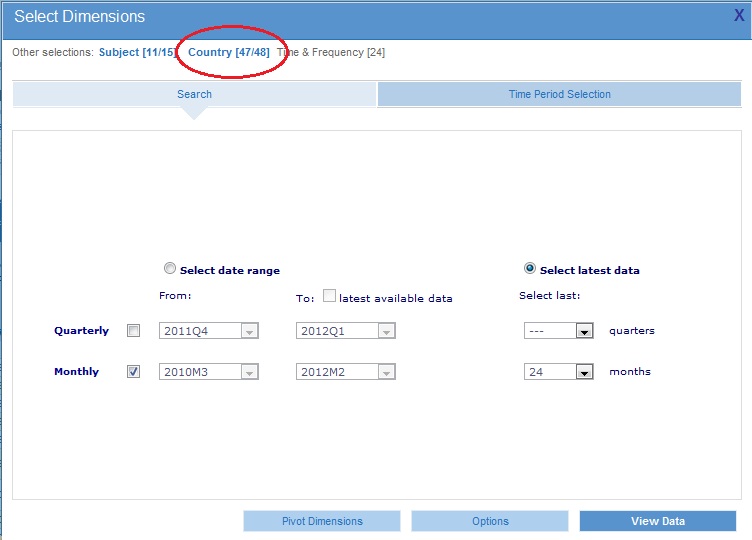Screen dimensions: 752x540
Task: Choose the Select latest data radio option
Action: tap(530, 269)
